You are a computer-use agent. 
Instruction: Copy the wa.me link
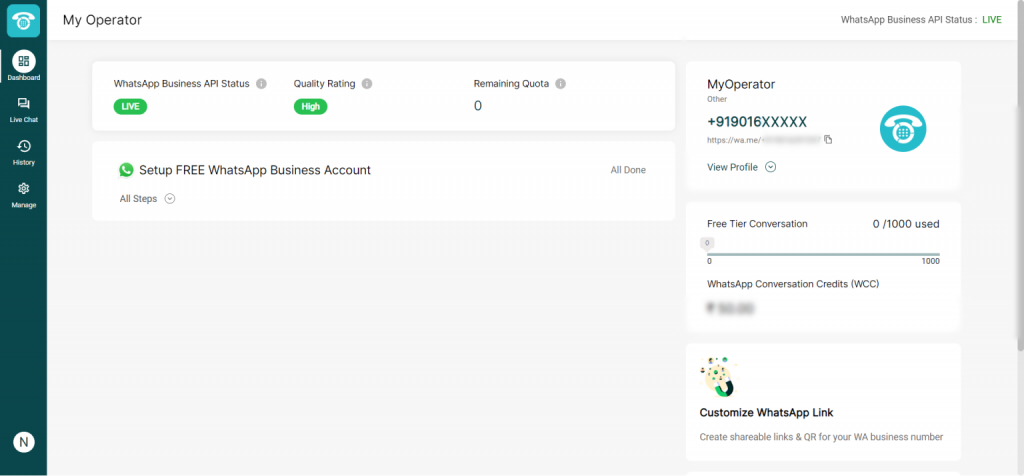pos(828,140)
